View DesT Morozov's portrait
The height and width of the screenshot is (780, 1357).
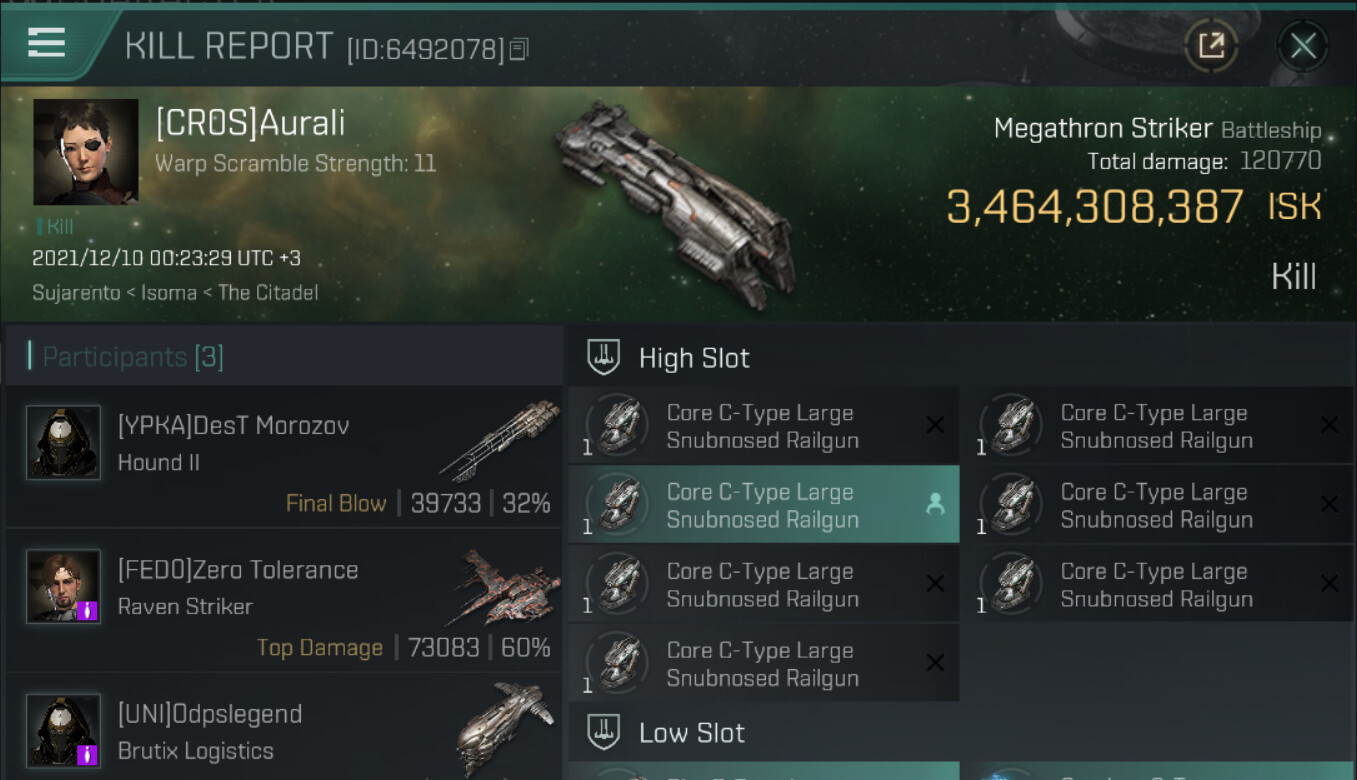tap(63, 442)
